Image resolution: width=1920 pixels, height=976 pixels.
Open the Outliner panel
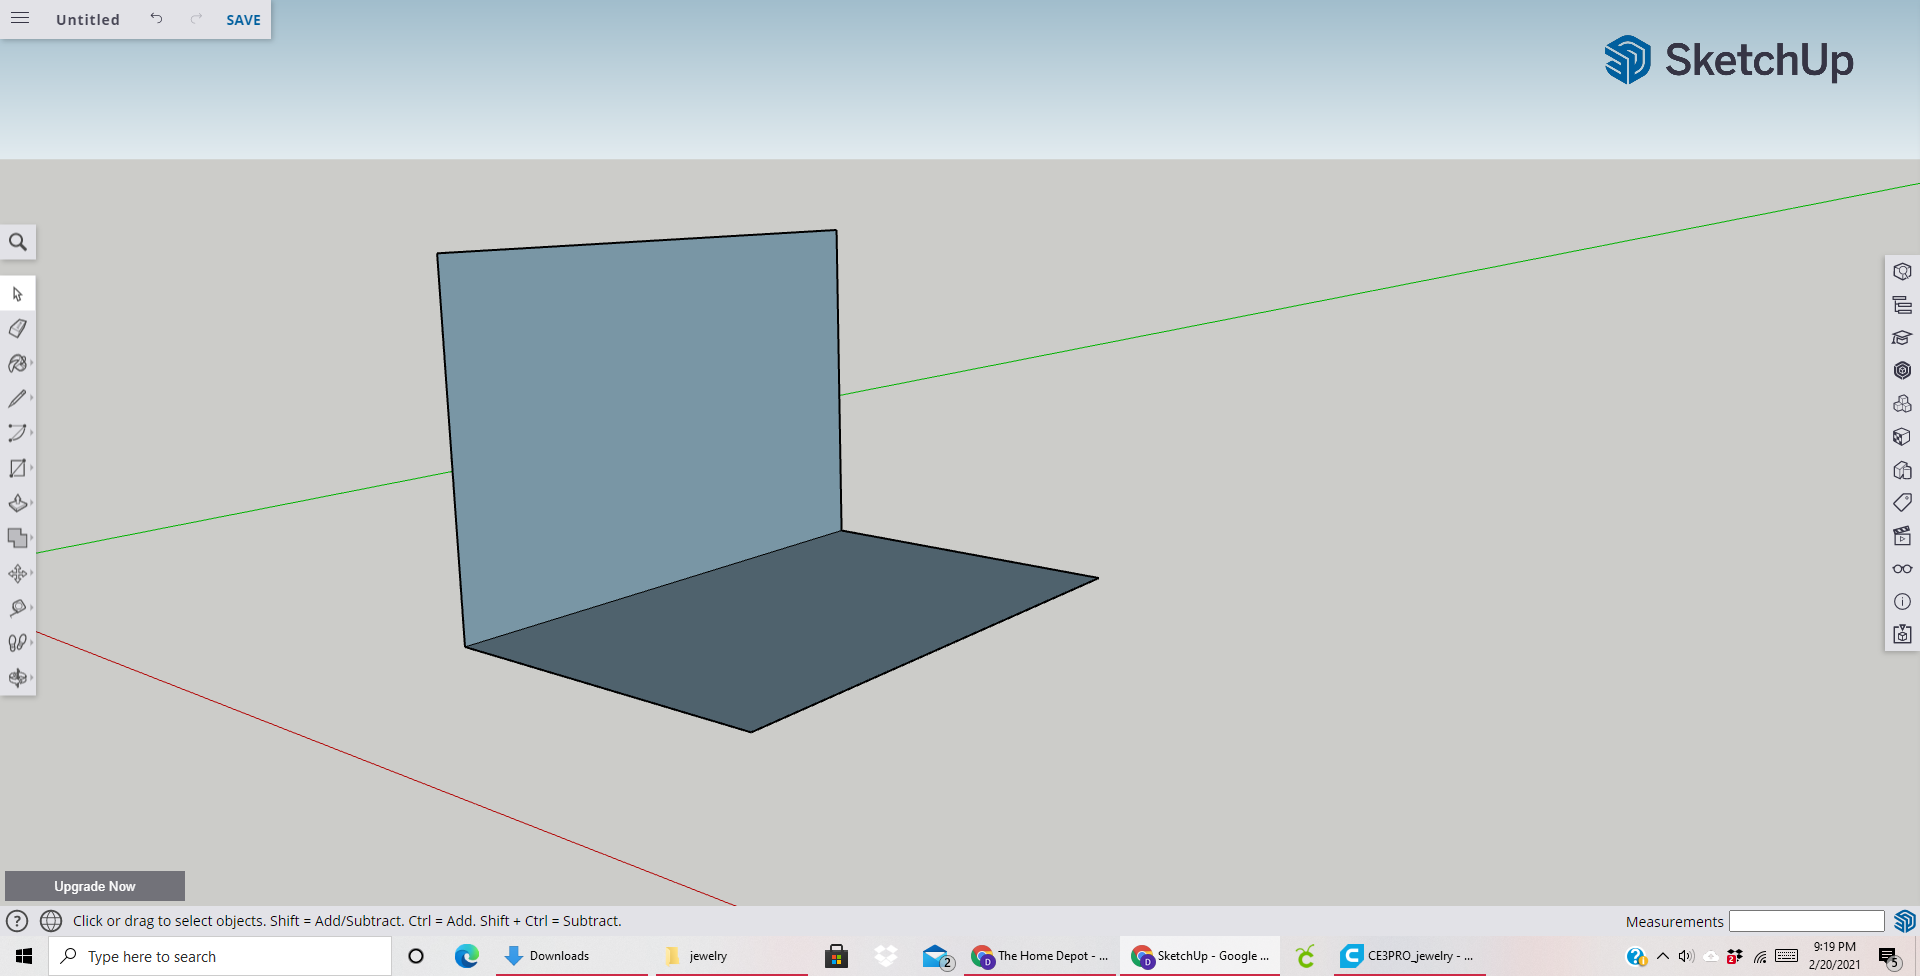point(1902,304)
